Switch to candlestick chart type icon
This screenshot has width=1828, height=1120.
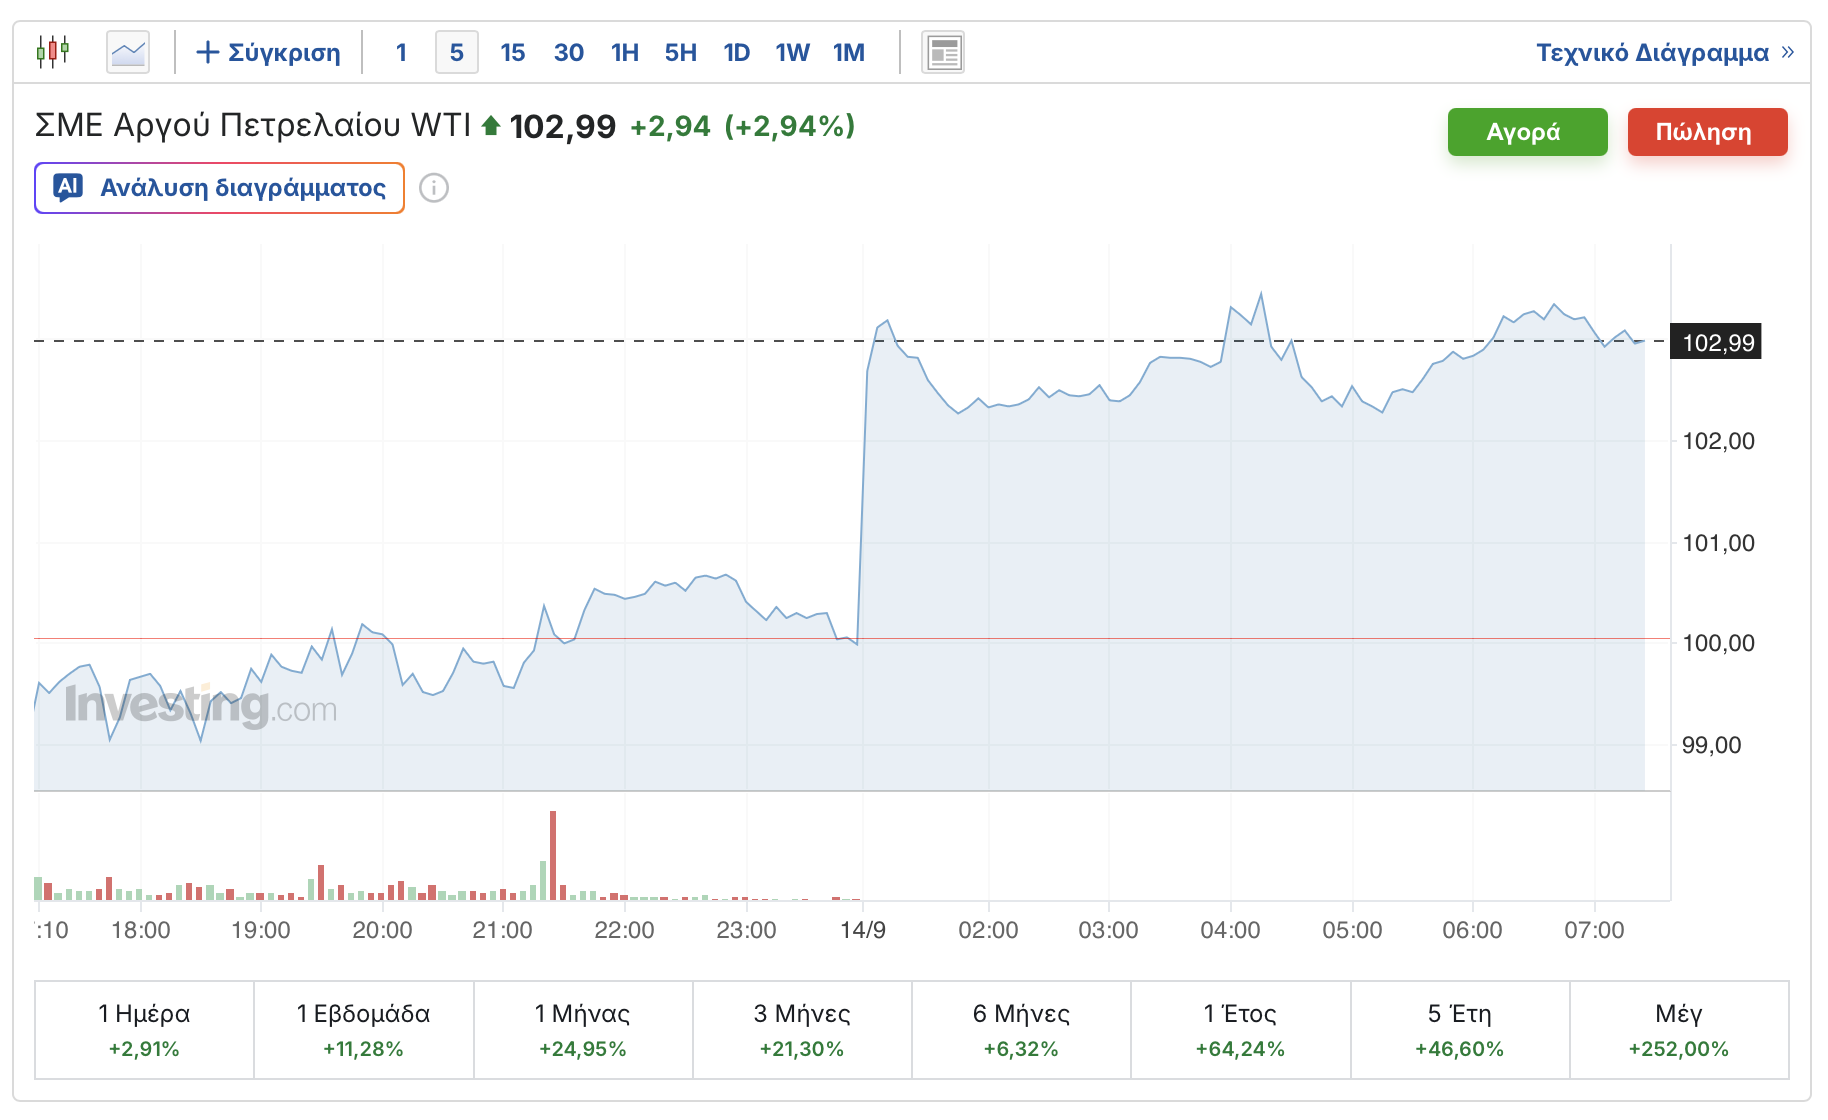tap(53, 51)
